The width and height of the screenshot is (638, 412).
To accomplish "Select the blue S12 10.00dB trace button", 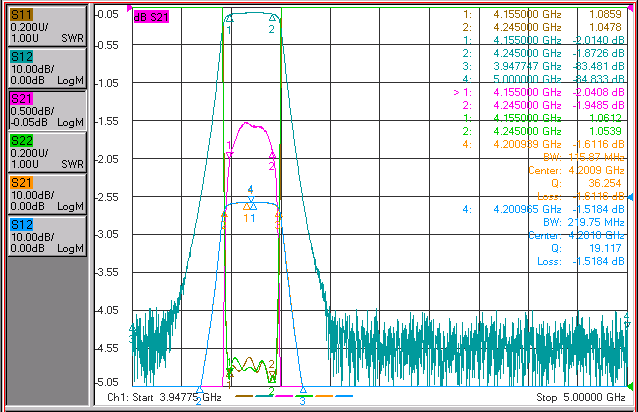I will (47, 236).
